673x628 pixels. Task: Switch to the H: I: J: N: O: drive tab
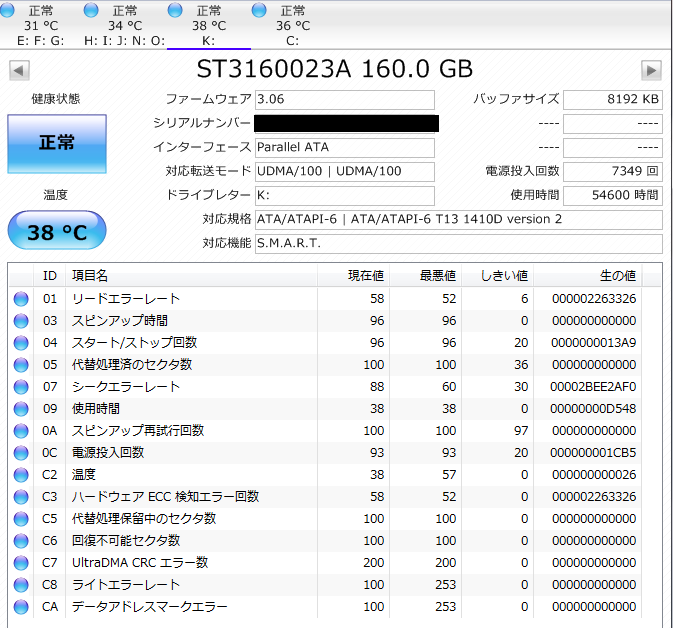(124, 26)
